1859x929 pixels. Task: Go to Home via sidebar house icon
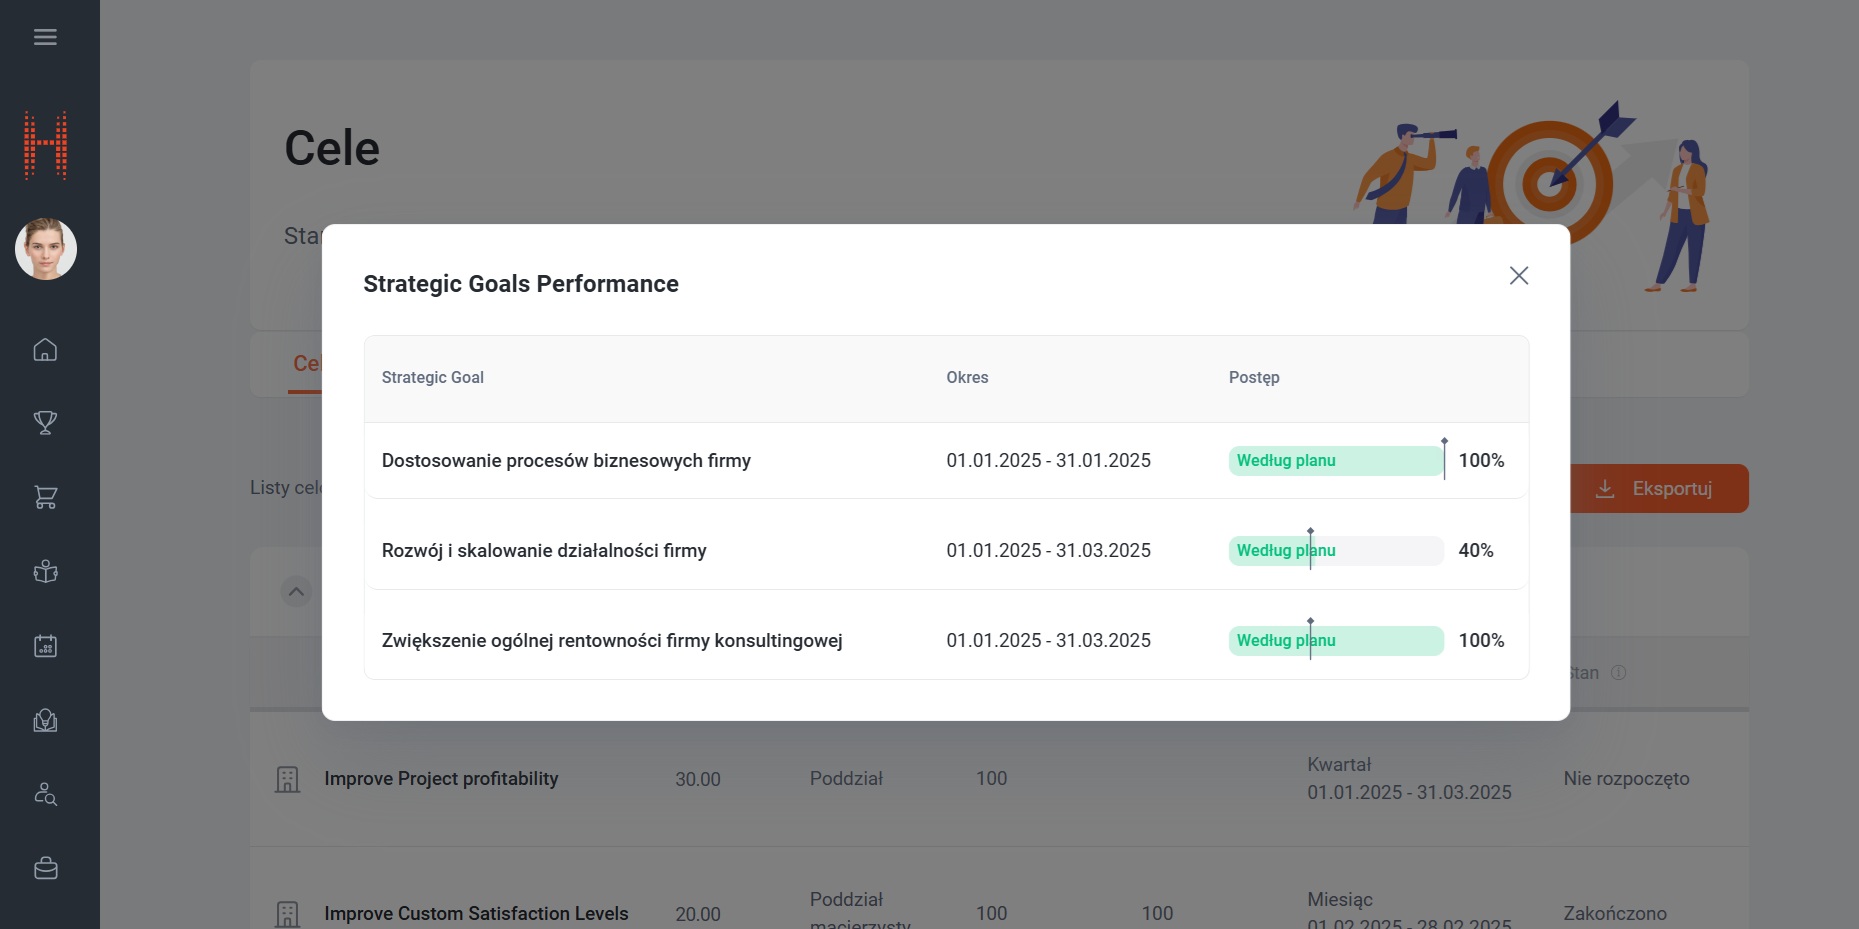pos(45,350)
